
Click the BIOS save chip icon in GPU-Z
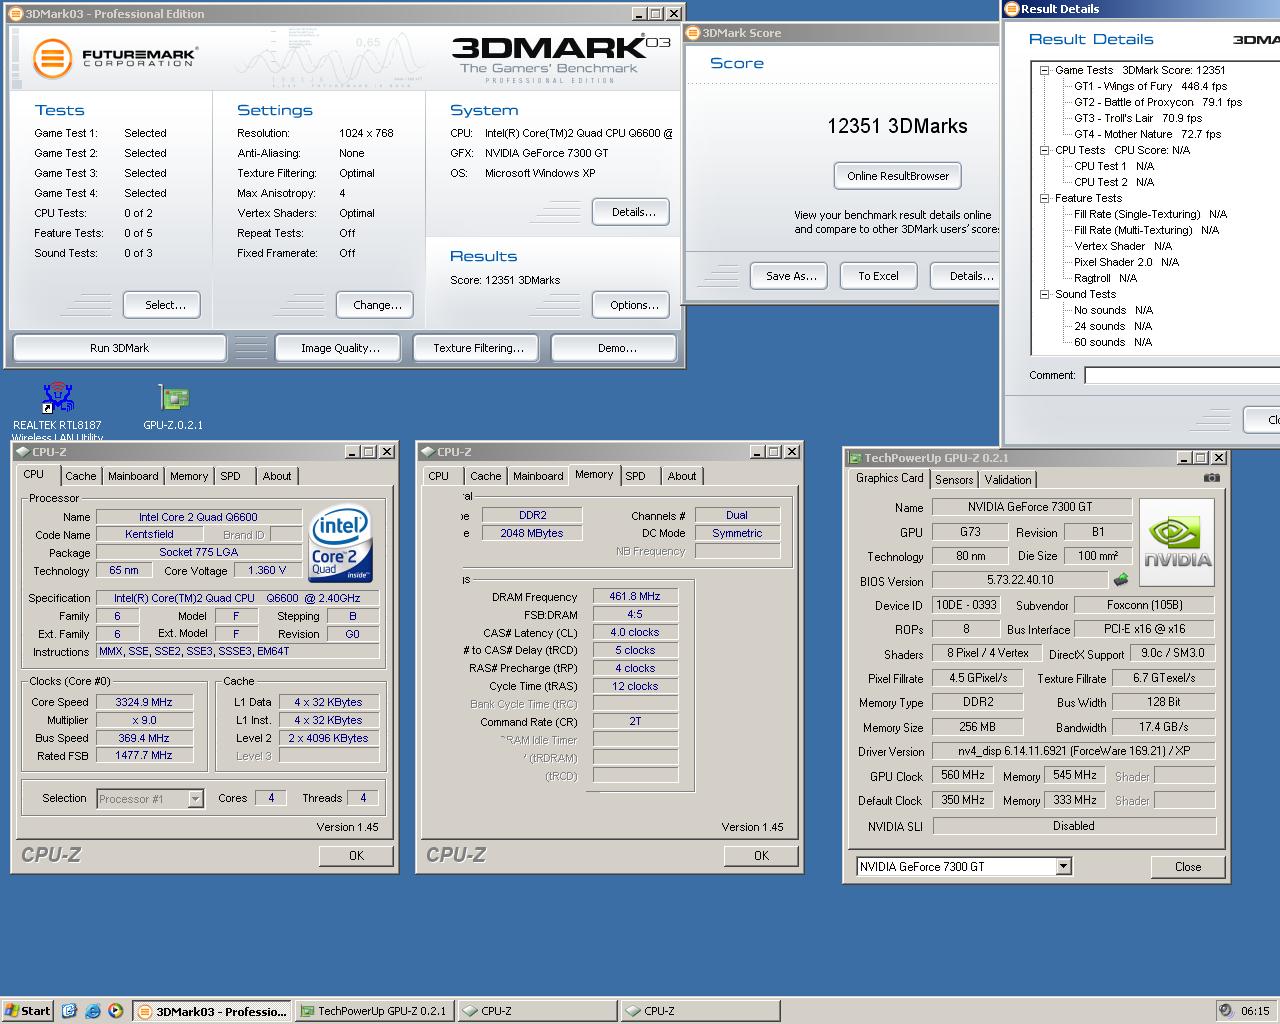point(1121,579)
